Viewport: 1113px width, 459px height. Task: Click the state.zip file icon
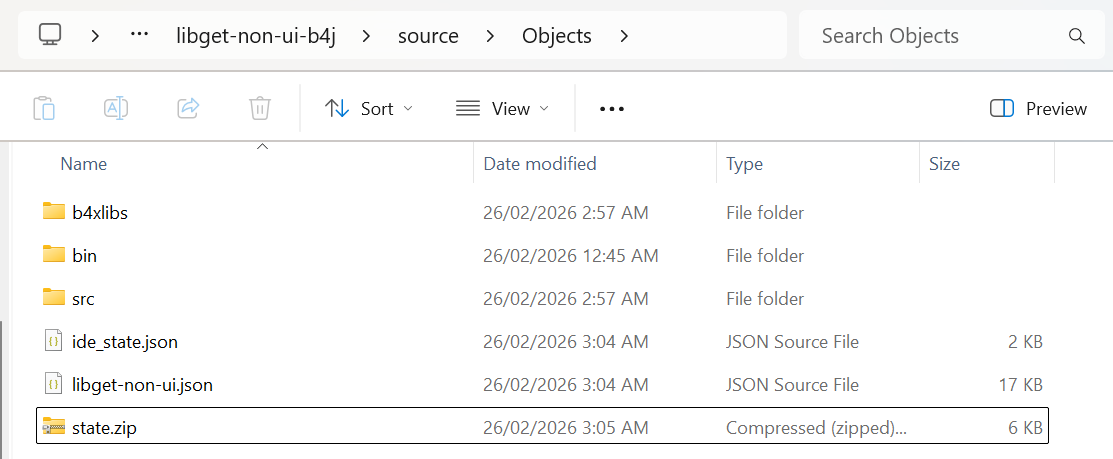click(x=54, y=427)
